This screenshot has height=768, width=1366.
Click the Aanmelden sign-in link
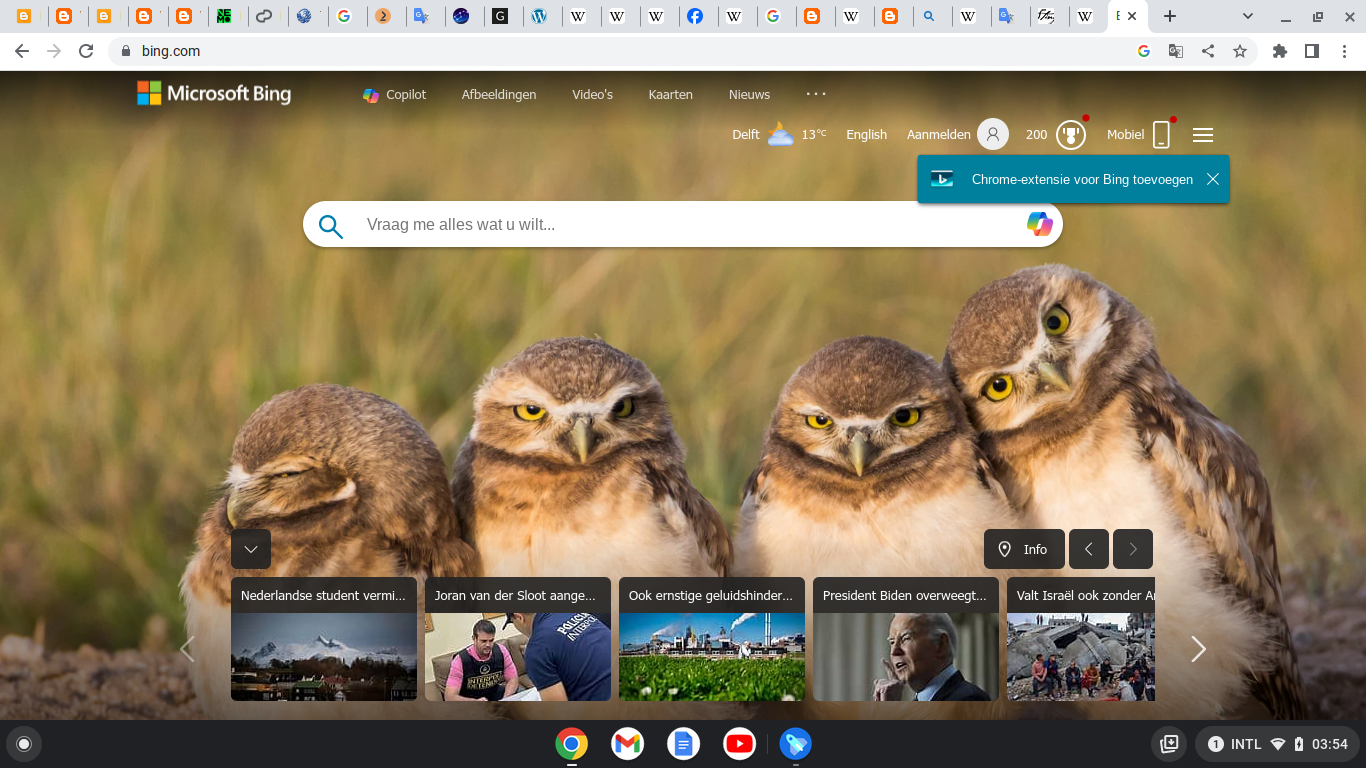pos(938,135)
